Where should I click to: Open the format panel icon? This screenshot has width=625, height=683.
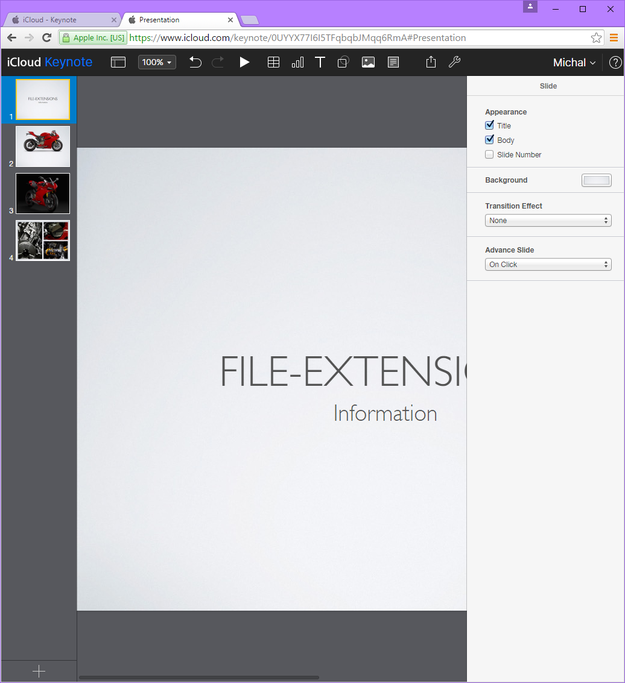coord(393,62)
